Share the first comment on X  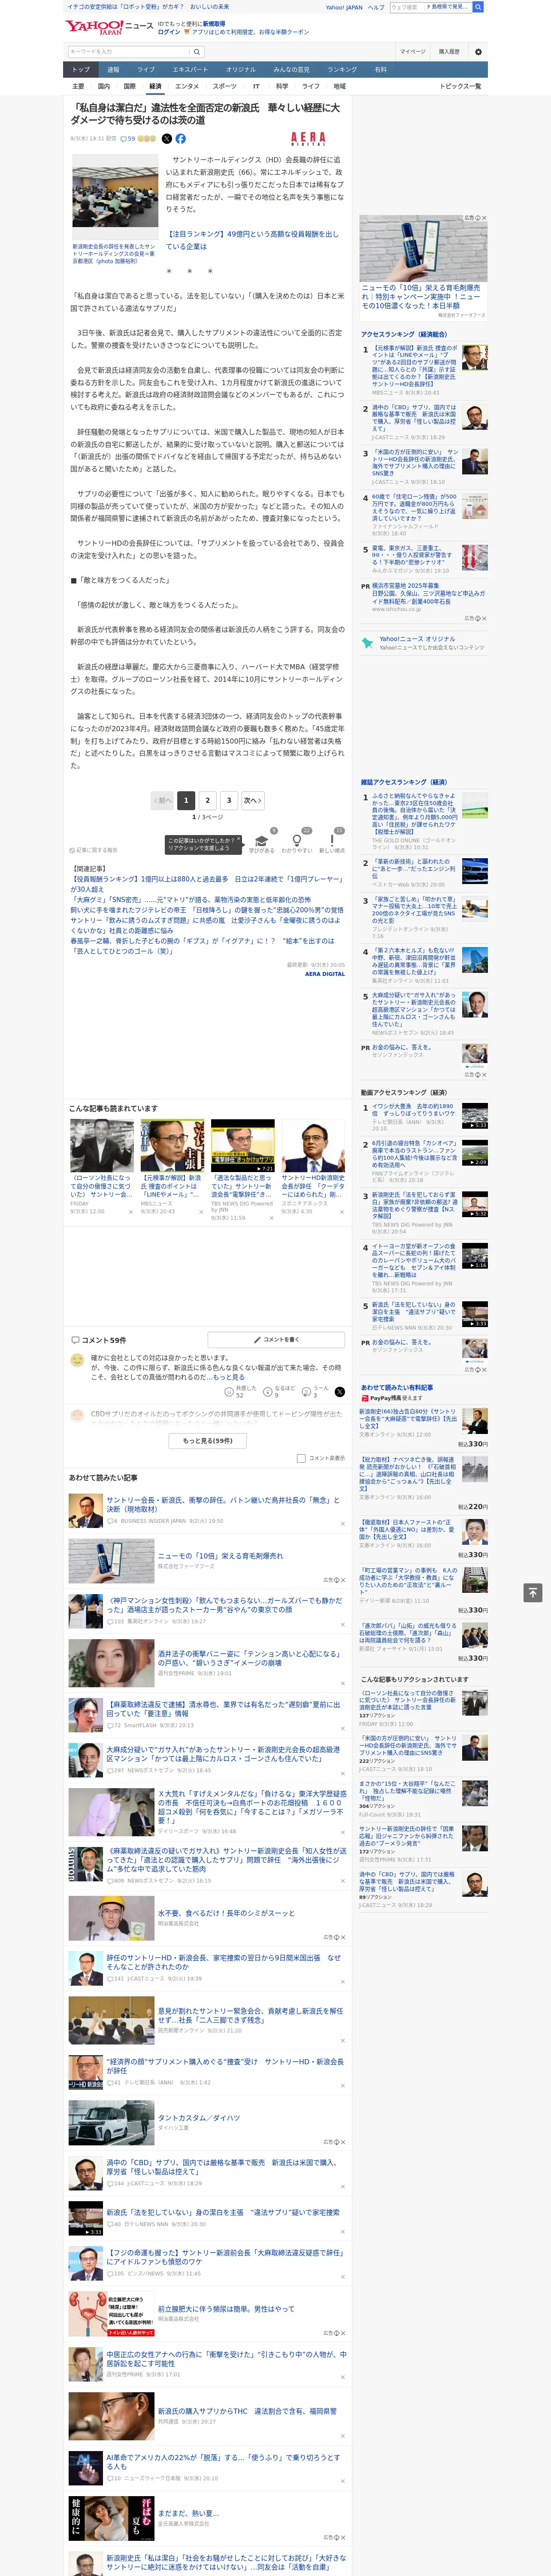(x=339, y=1392)
